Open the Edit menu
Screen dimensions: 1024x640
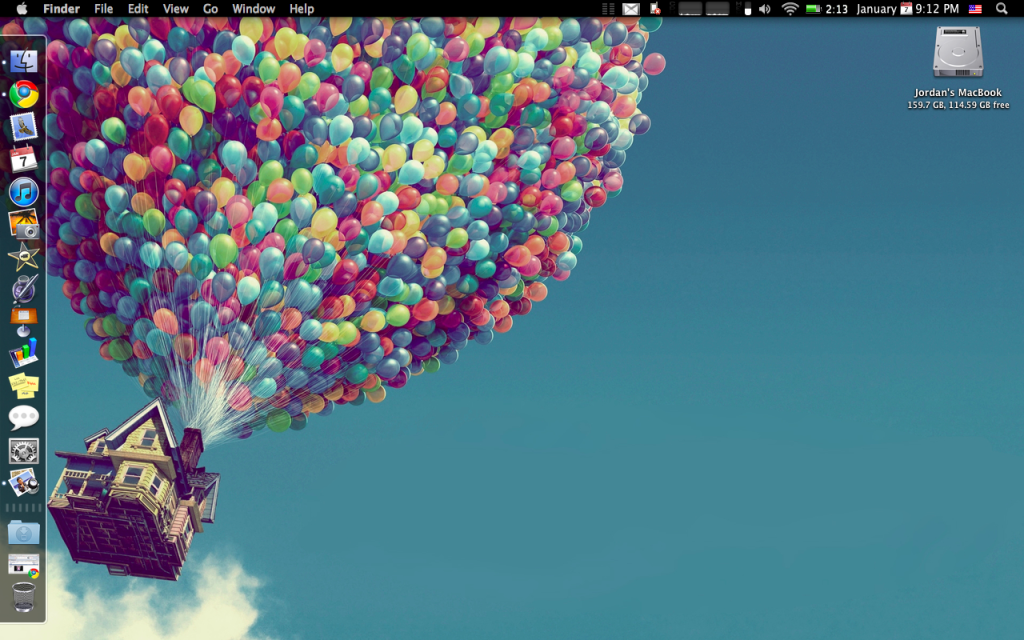coord(138,8)
